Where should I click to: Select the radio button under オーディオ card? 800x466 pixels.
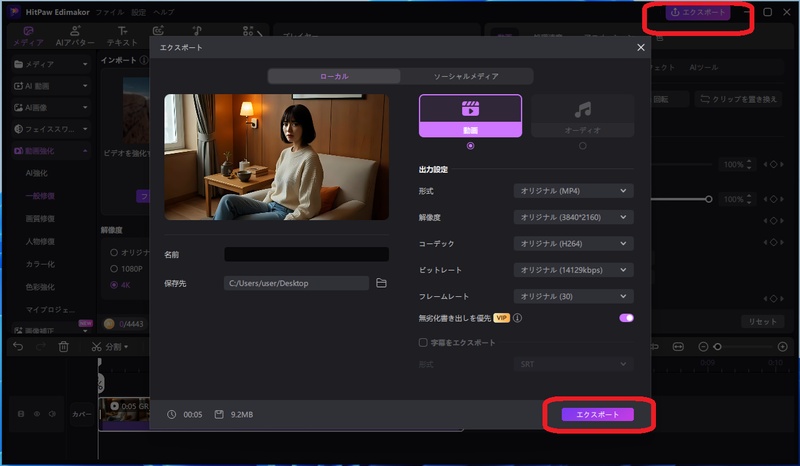[583, 146]
